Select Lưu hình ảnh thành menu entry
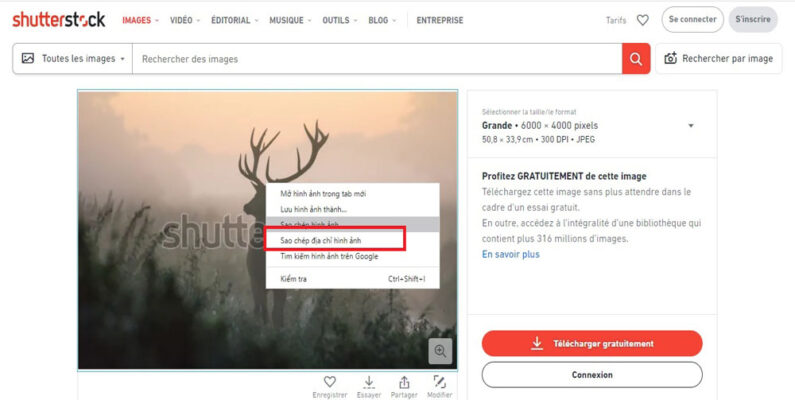This screenshot has height=400, width=795. point(314,208)
